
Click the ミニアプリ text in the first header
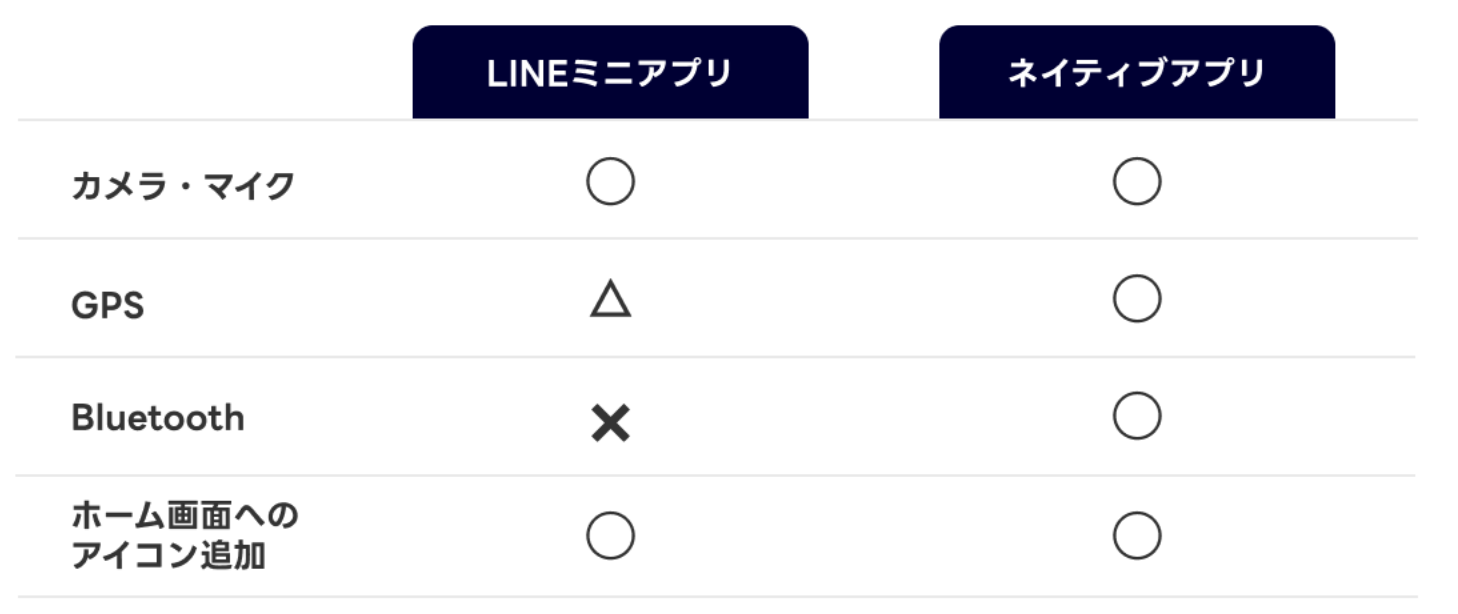click(x=650, y=74)
